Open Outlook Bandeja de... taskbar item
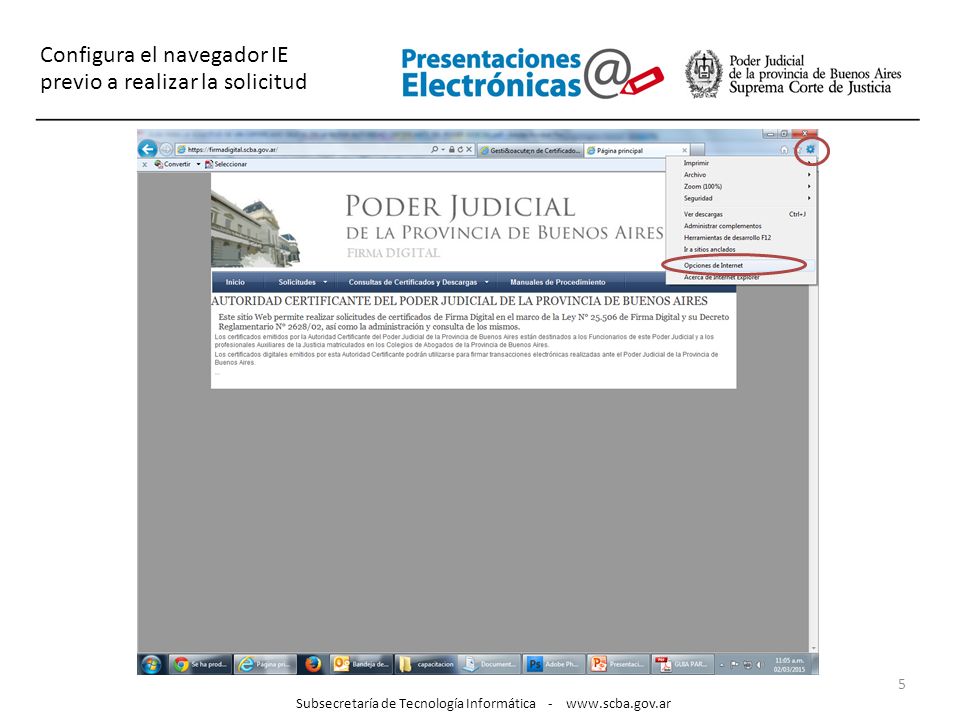Viewport: 960px width, 720px height. click(361, 664)
